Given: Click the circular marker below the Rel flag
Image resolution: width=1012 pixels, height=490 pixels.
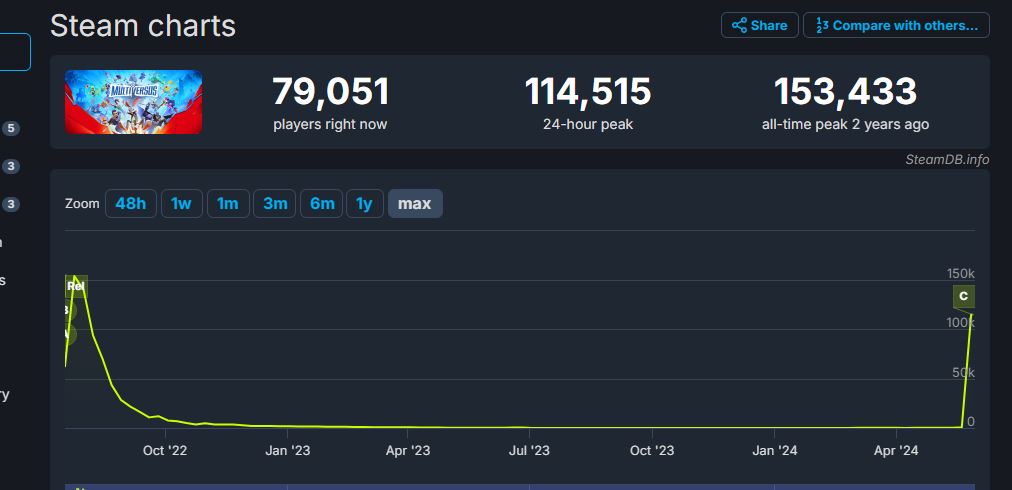Looking at the screenshot, I should pos(68,311).
